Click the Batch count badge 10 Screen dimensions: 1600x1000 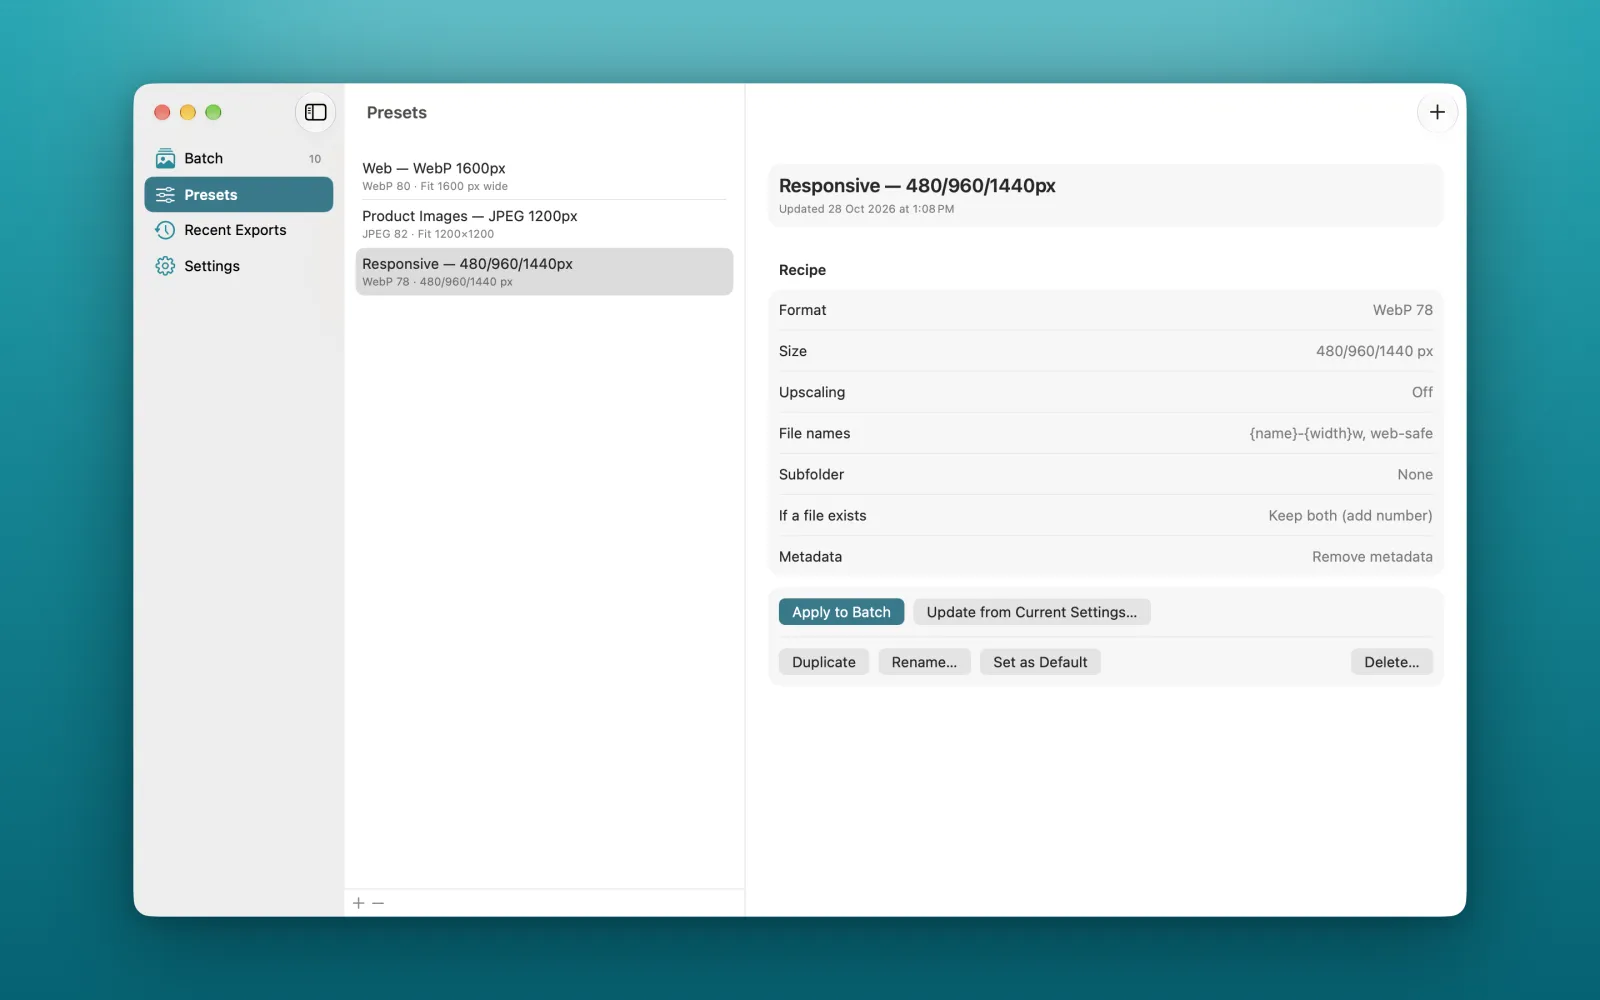(x=315, y=159)
